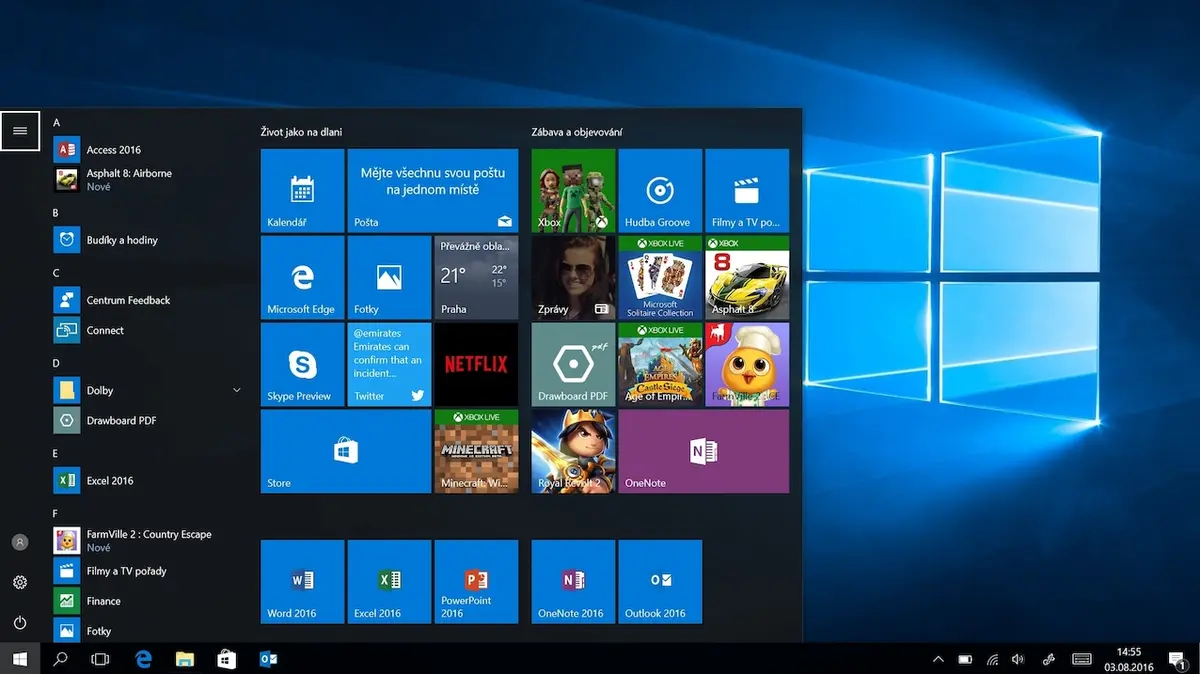Open Centrum Feedback in app list
Screen dimensions: 1200x674
[147, 300]
